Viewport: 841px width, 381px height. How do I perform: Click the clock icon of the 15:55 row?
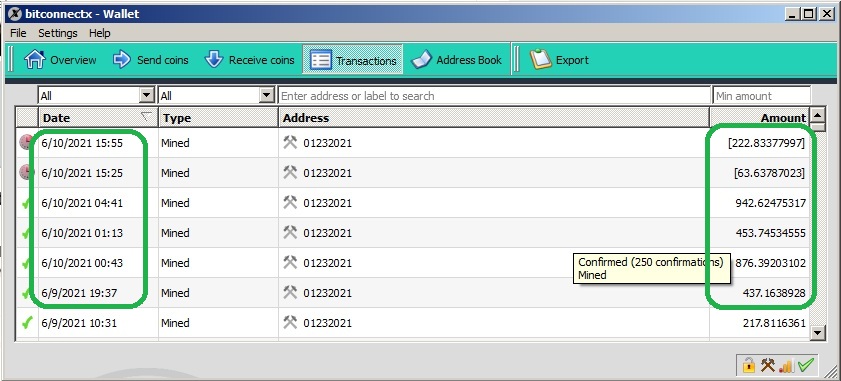[x=26, y=142]
